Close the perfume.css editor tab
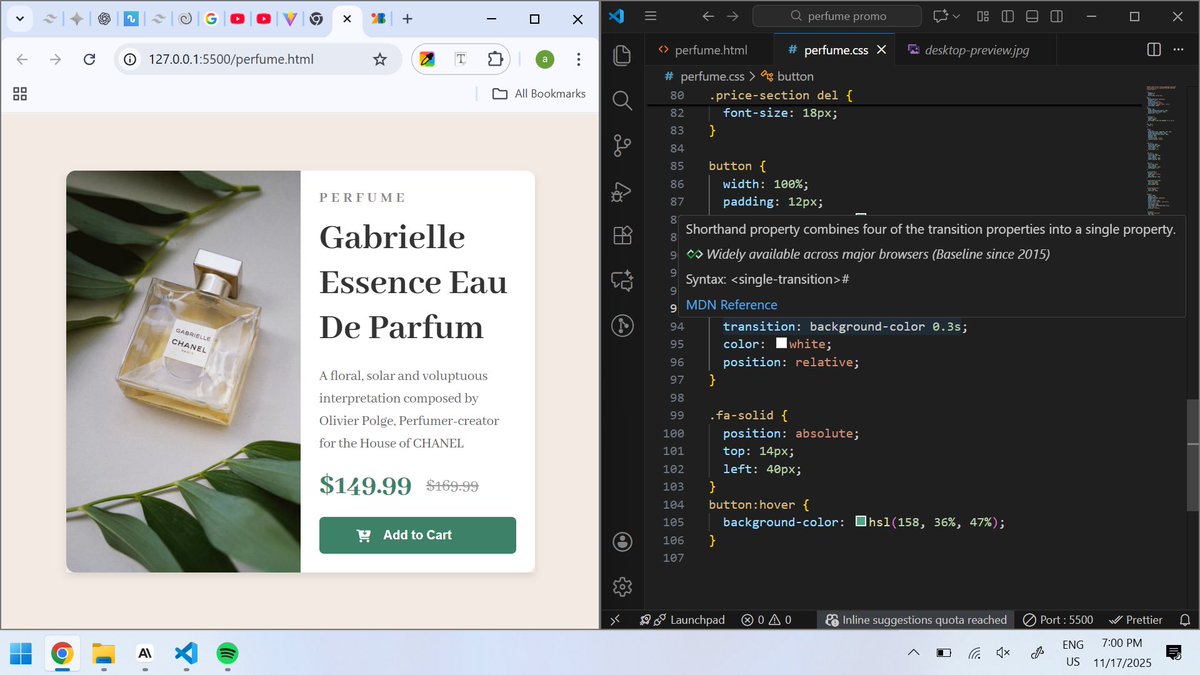Screen dimensions: 1200x675 tap(881, 49)
